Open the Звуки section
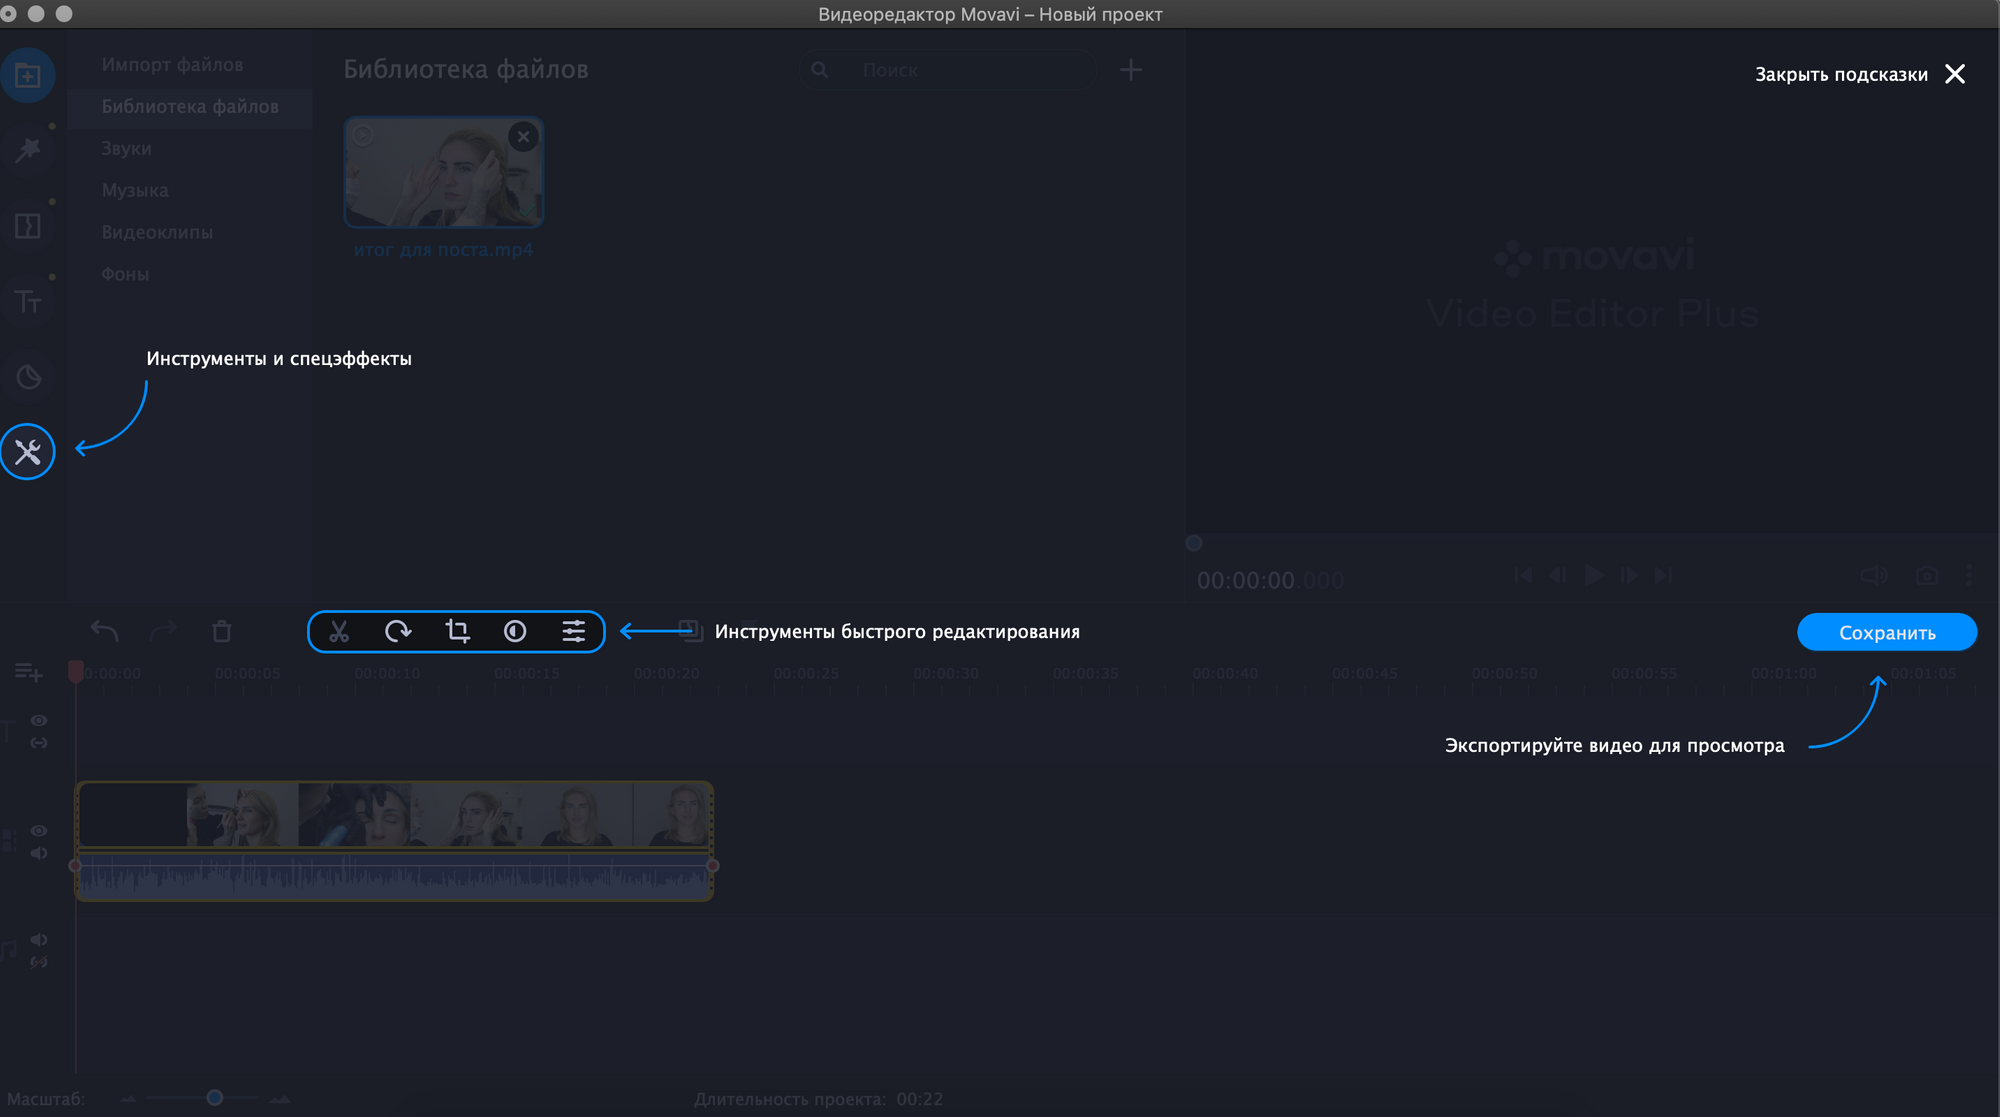Viewport: 2000px width, 1117px height. [126, 149]
